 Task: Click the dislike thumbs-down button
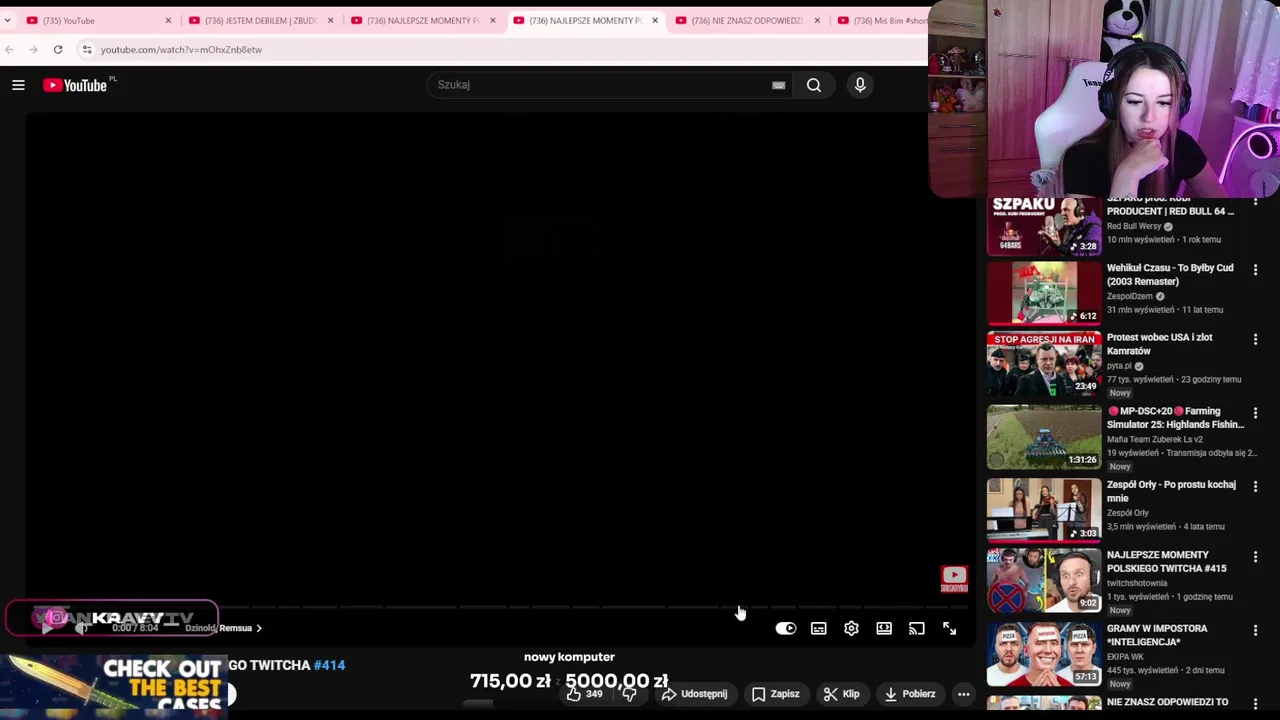click(x=629, y=694)
